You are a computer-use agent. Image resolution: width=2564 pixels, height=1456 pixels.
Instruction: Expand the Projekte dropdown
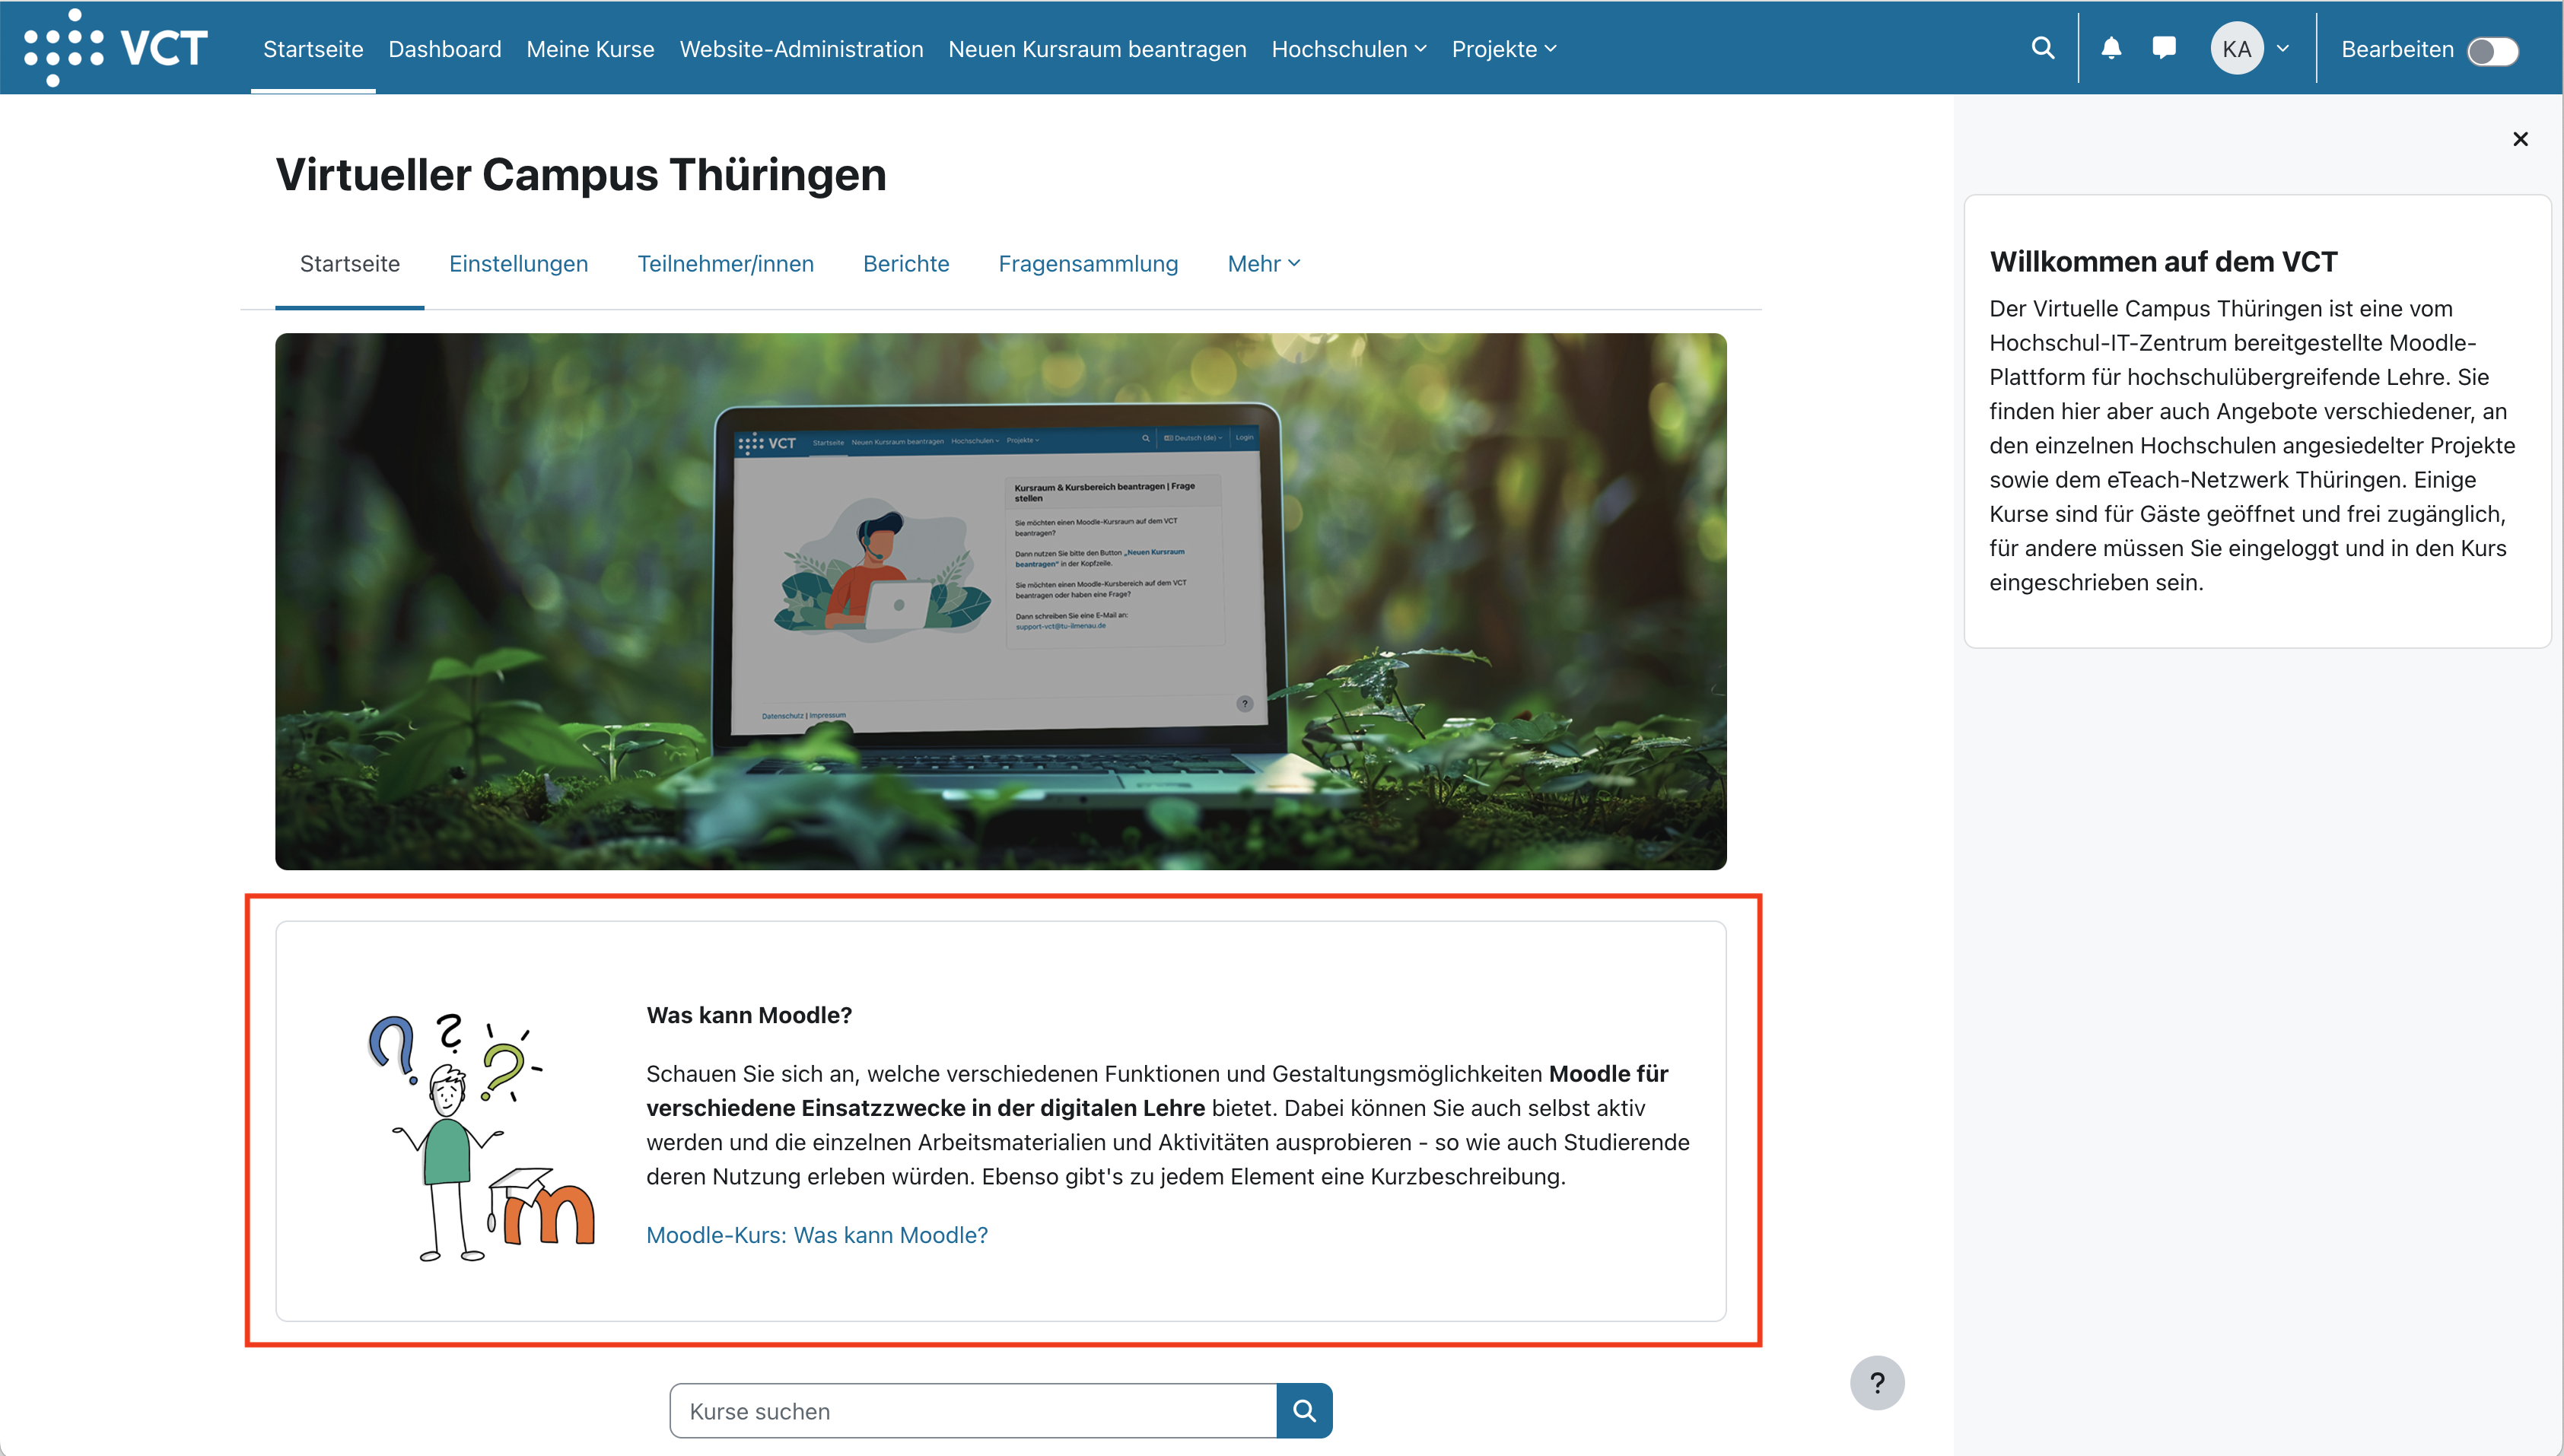coord(1503,48)
